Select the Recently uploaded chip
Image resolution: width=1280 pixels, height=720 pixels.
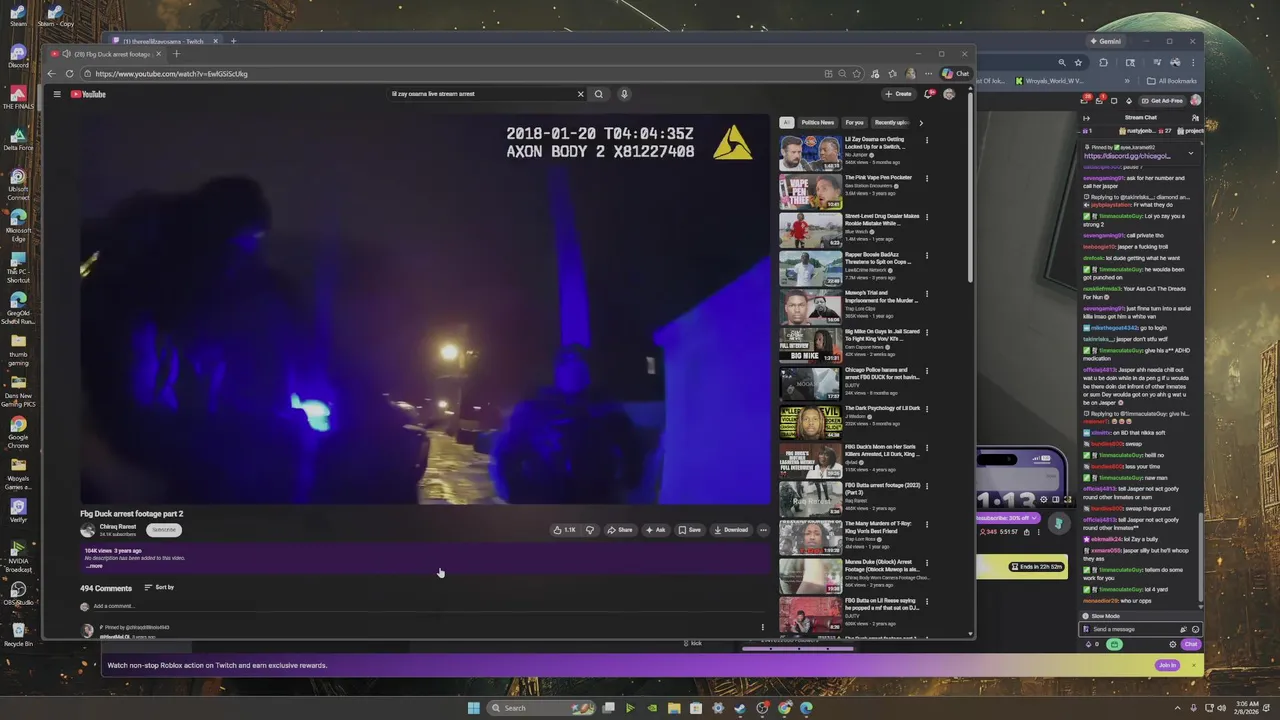pos(891,123)
